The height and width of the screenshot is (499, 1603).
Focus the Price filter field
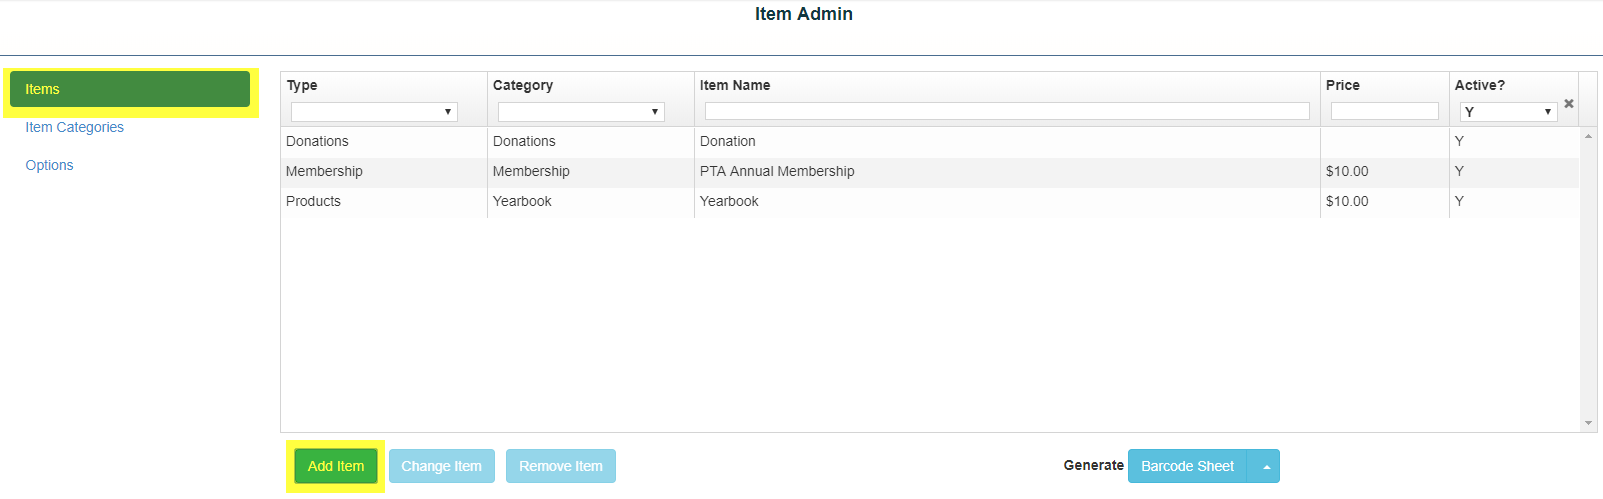[1385, 111]
